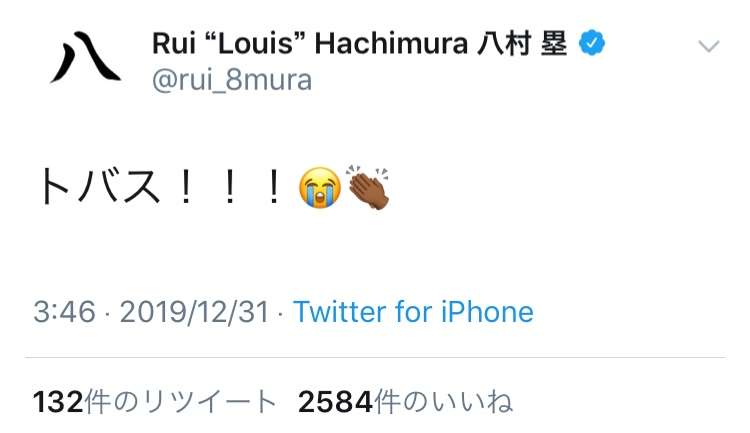Click the 3:46 timestamp

(65, 312)
